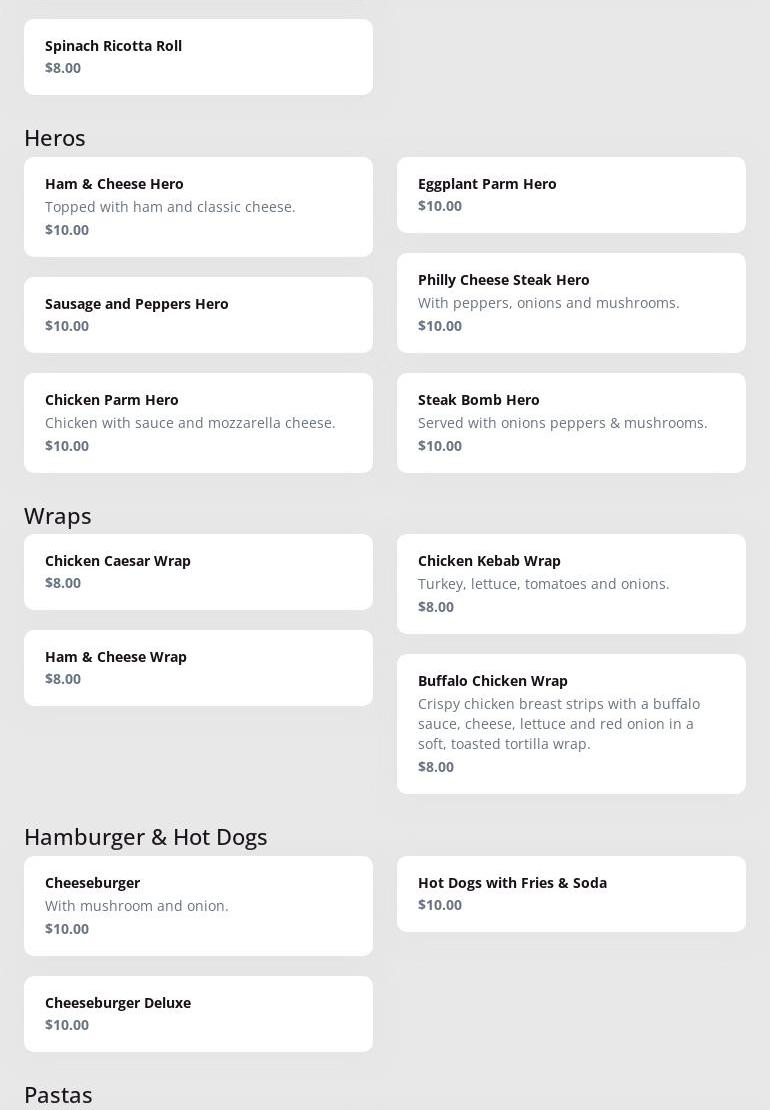Screen dimensions: 770x1110
Task: Click the Heros section heading
Action: [55, 138]
